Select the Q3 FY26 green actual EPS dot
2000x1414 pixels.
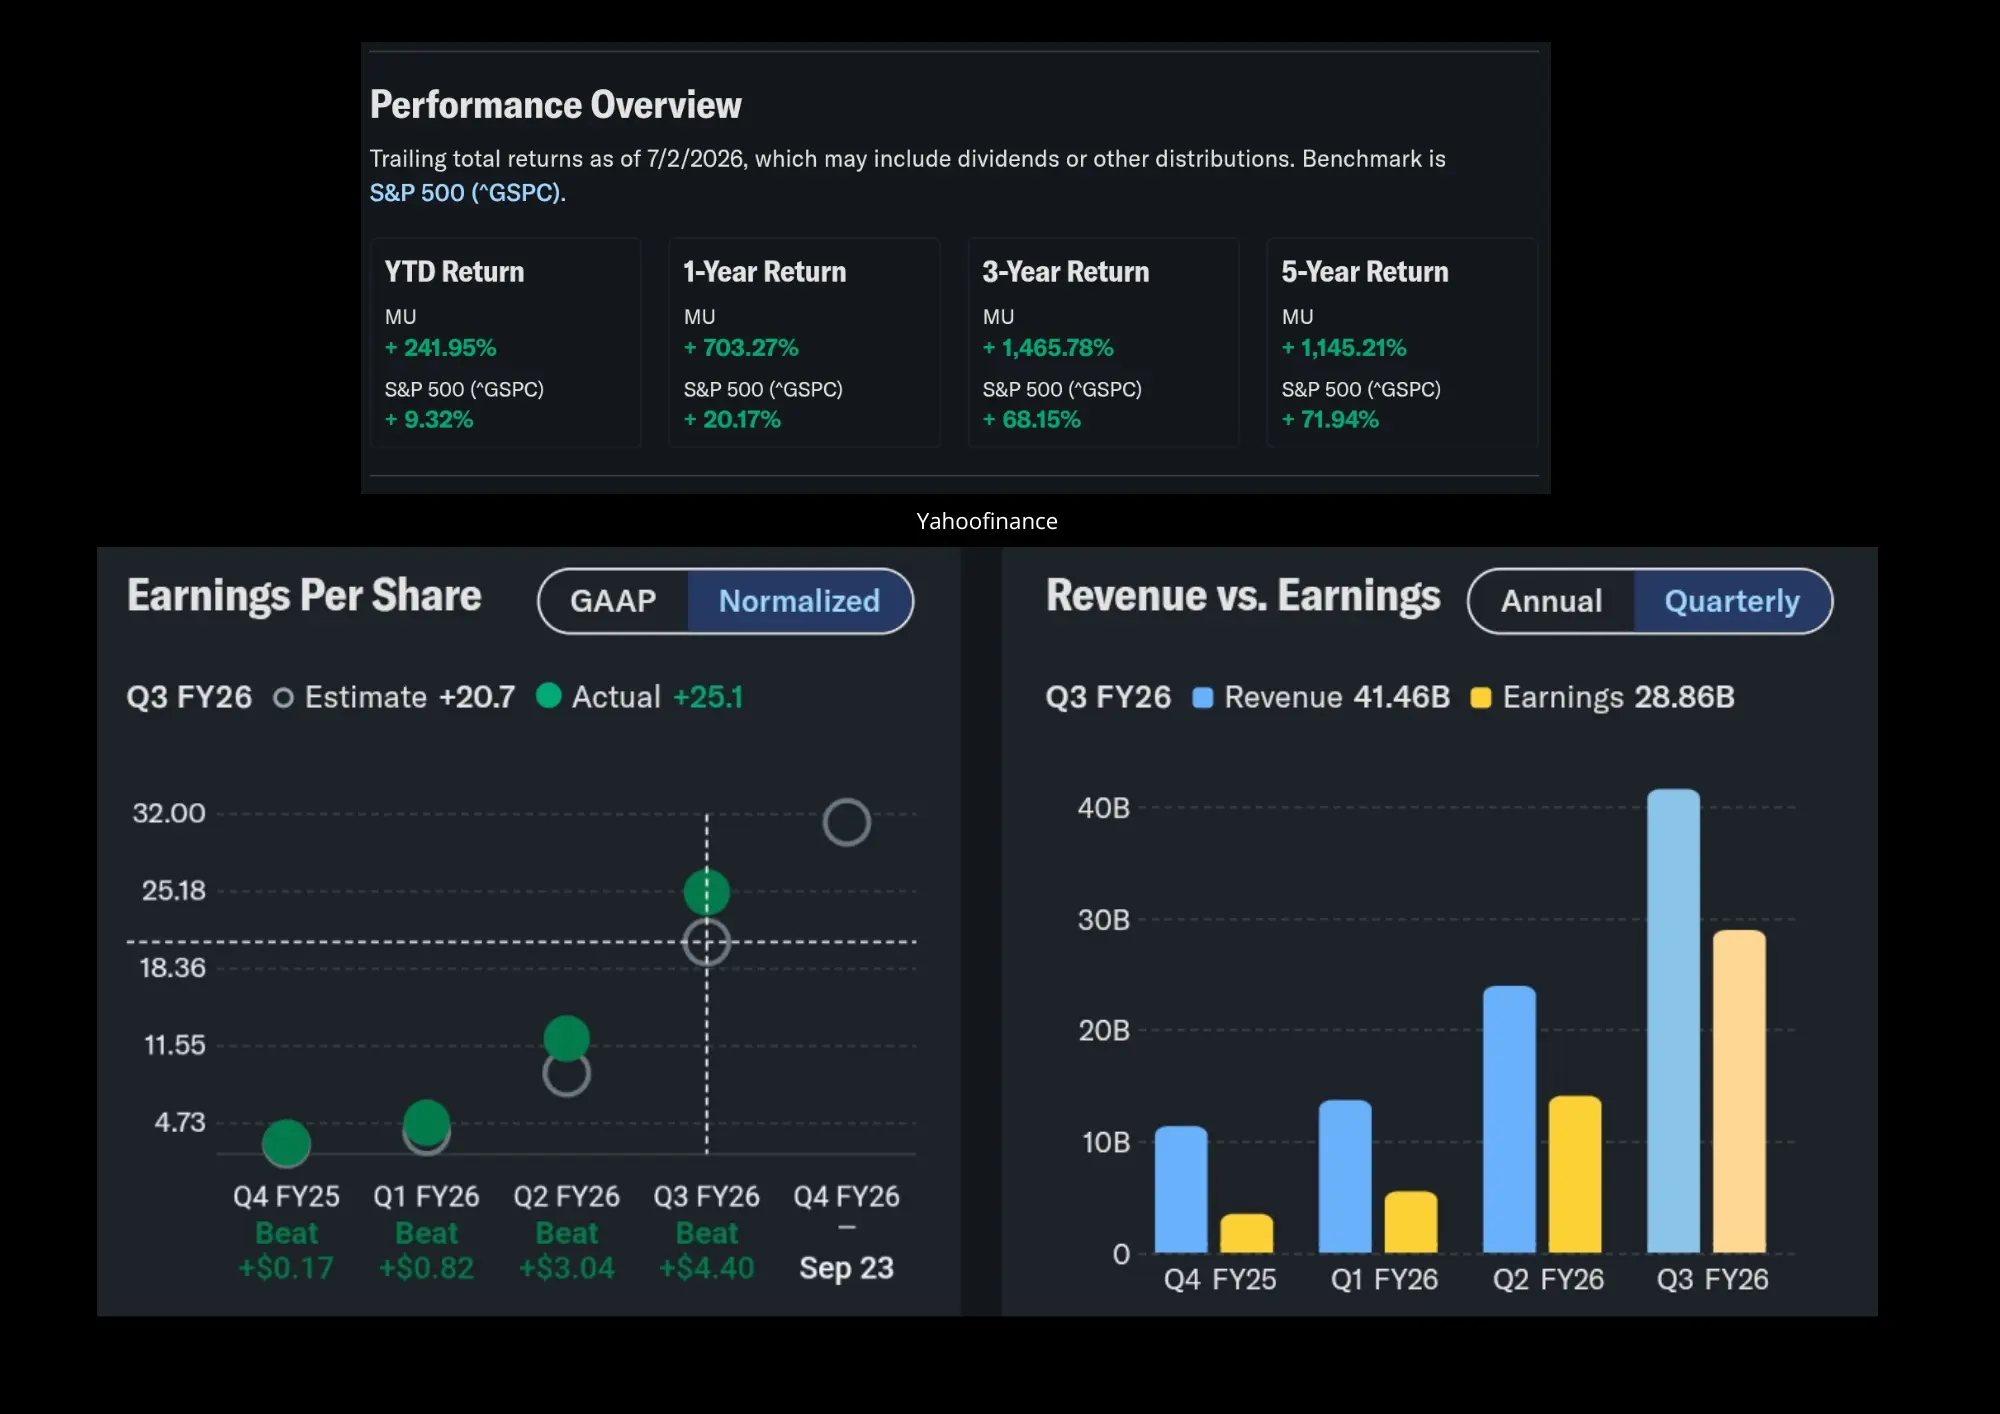click(x=707, y=892)
